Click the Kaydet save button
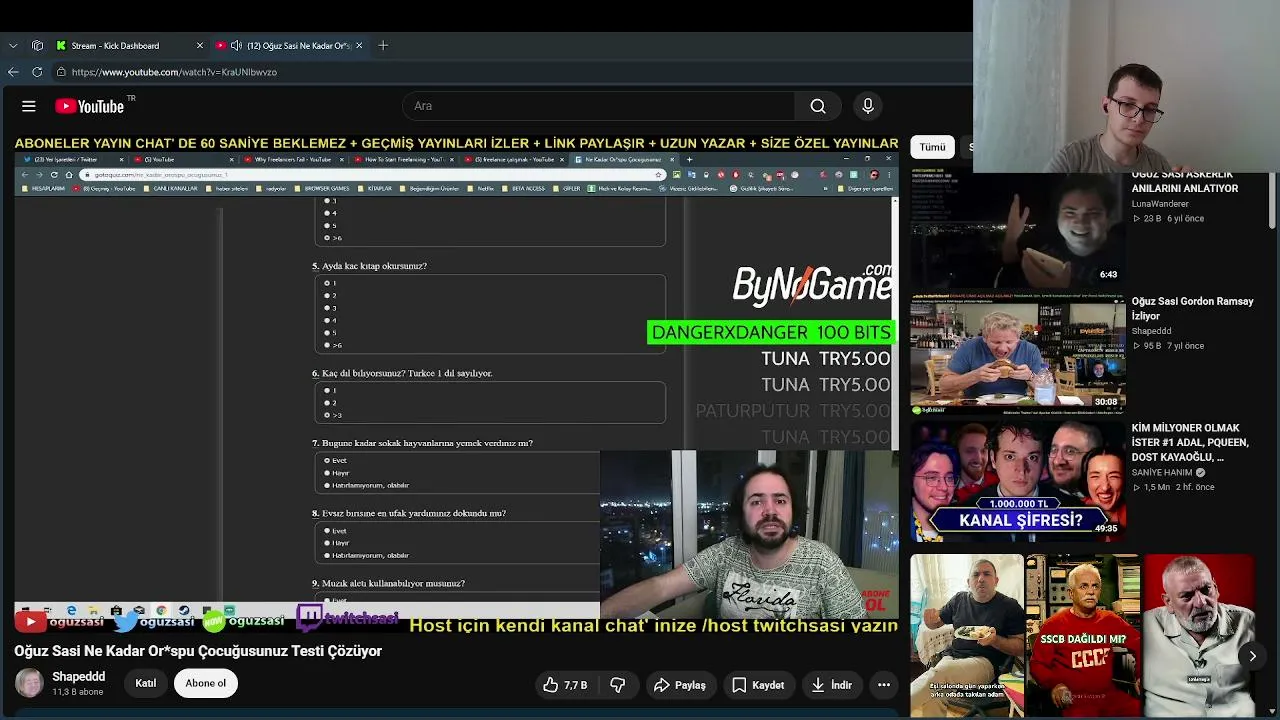Image resolution: width=1280 pixels, height=720 pixels. (x=758, y=685)
